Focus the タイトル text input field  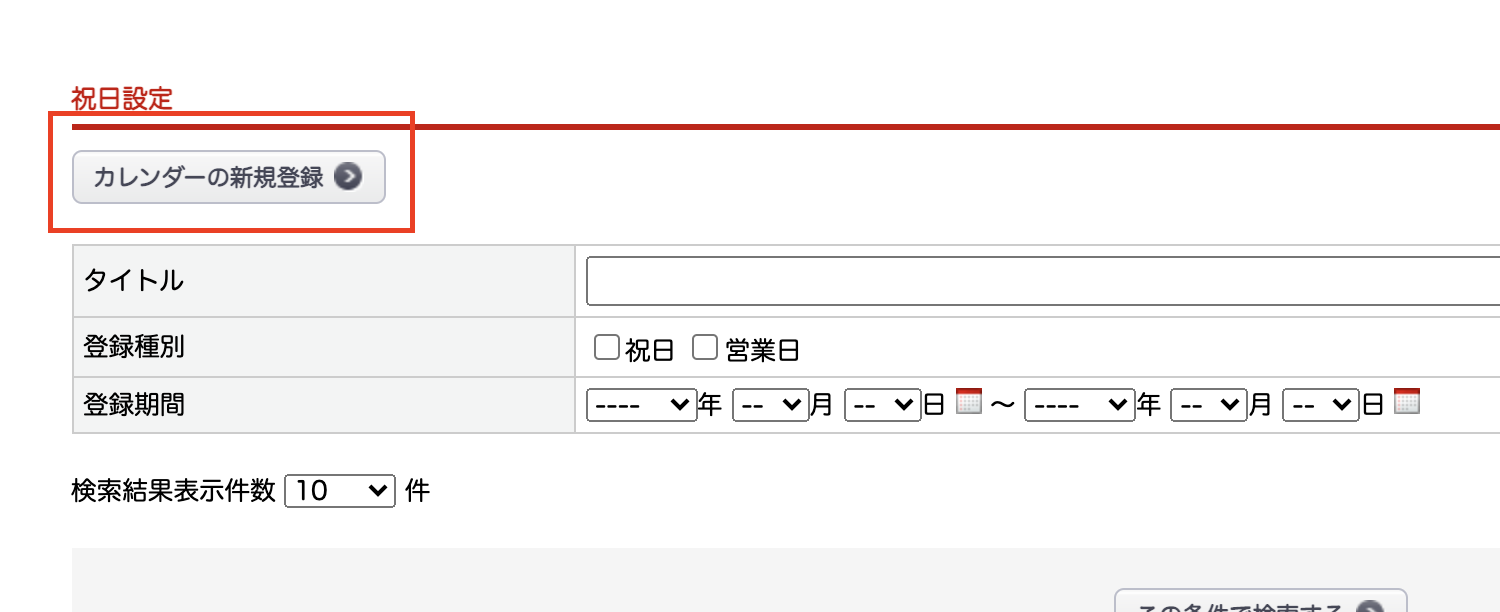(1040, 281)
